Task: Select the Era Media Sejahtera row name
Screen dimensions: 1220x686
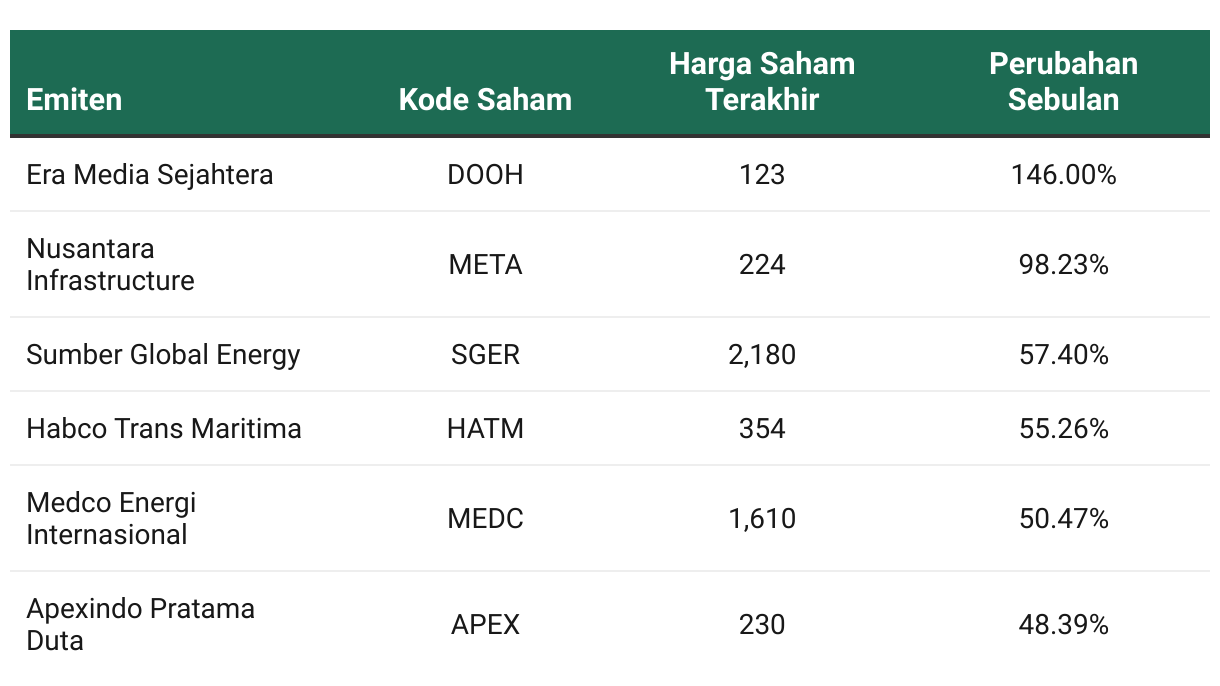Action: [150, 175]
